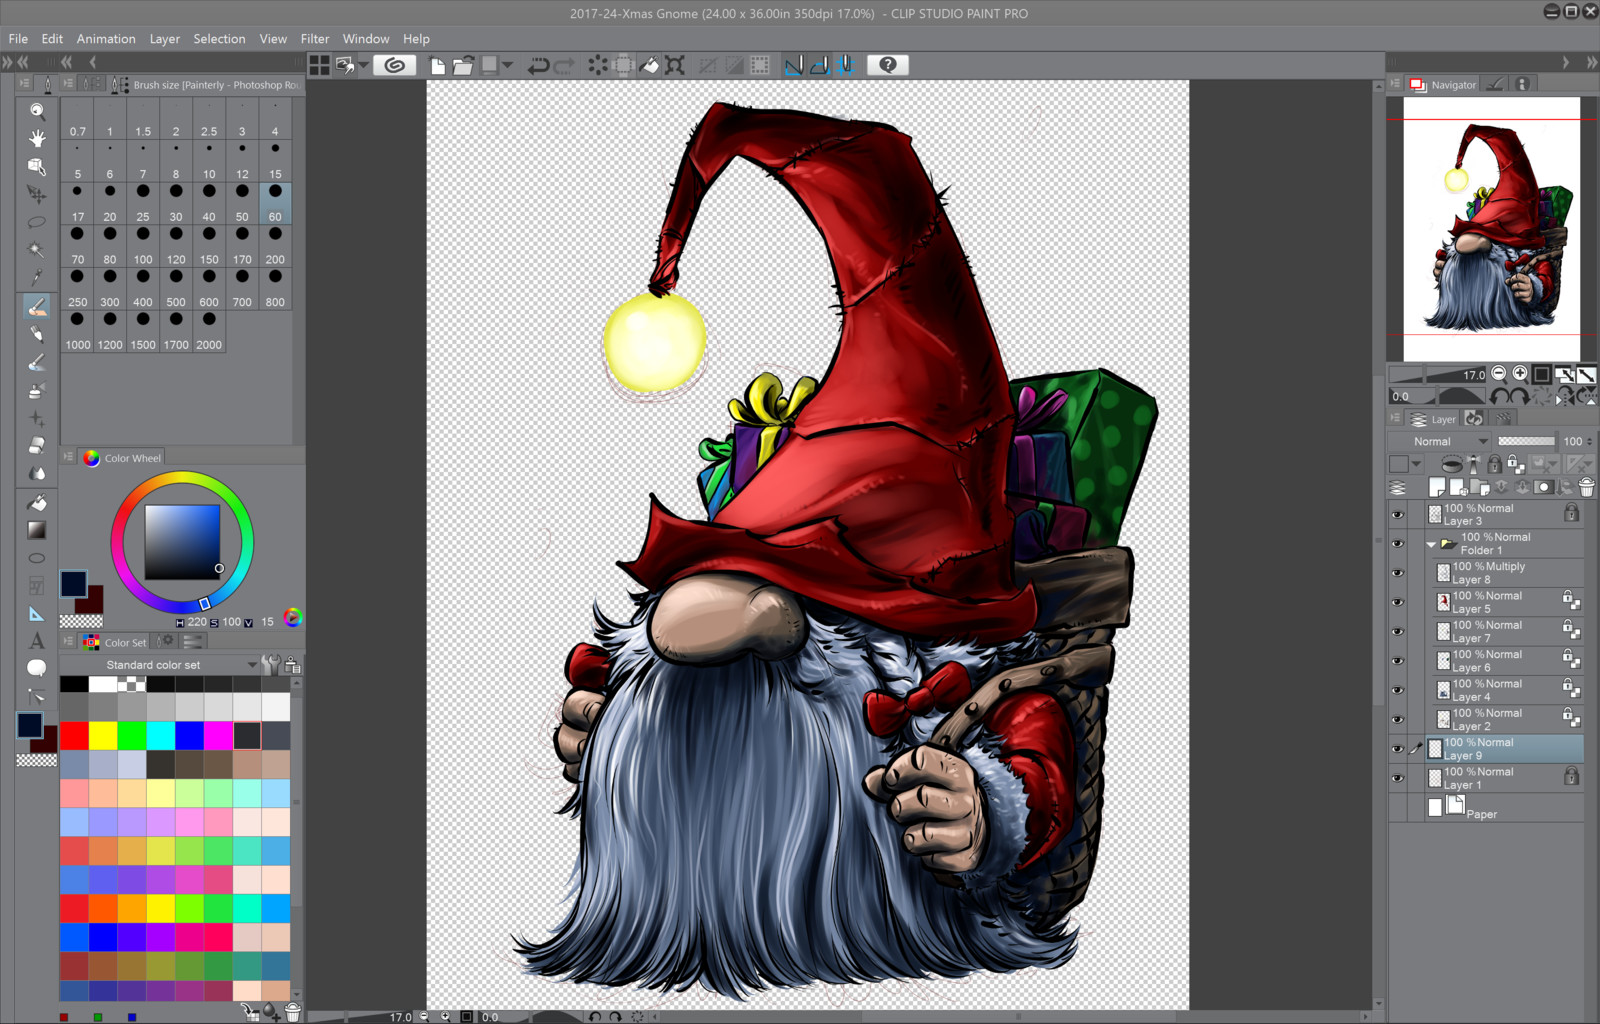Hide Layer 4

[x=1398, y=691]
